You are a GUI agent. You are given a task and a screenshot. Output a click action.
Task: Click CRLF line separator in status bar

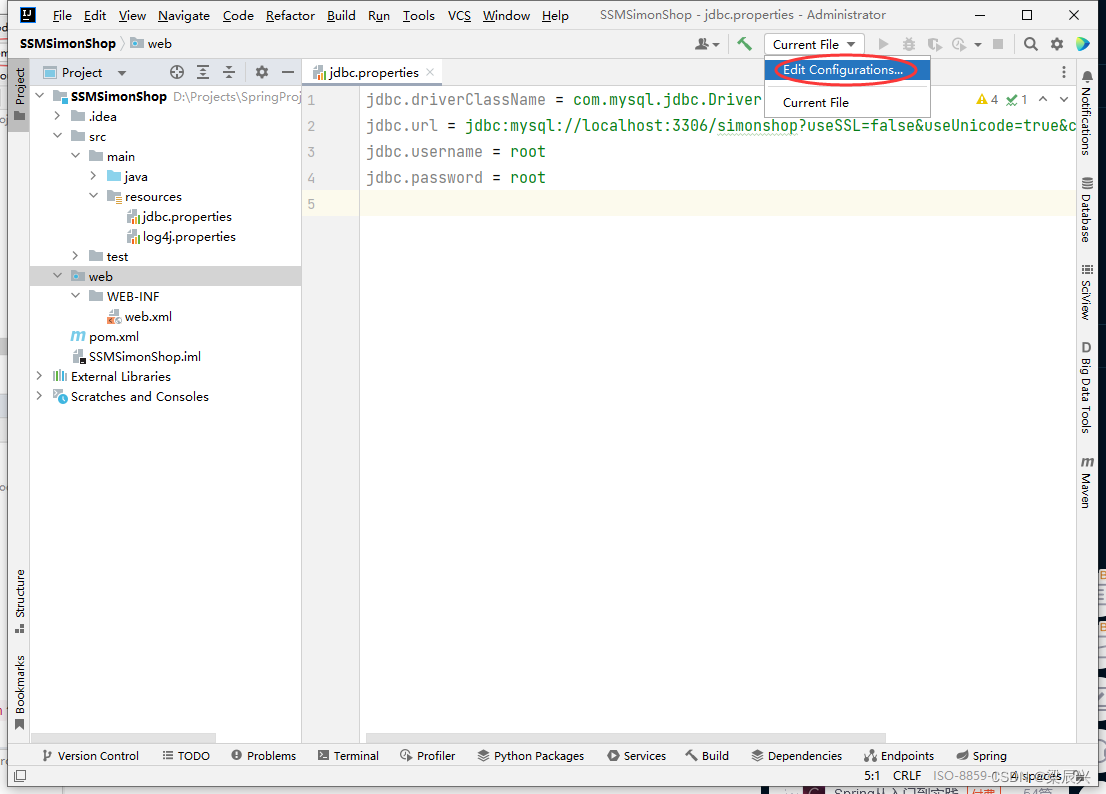pyautogui.click(x=906, y=776)
